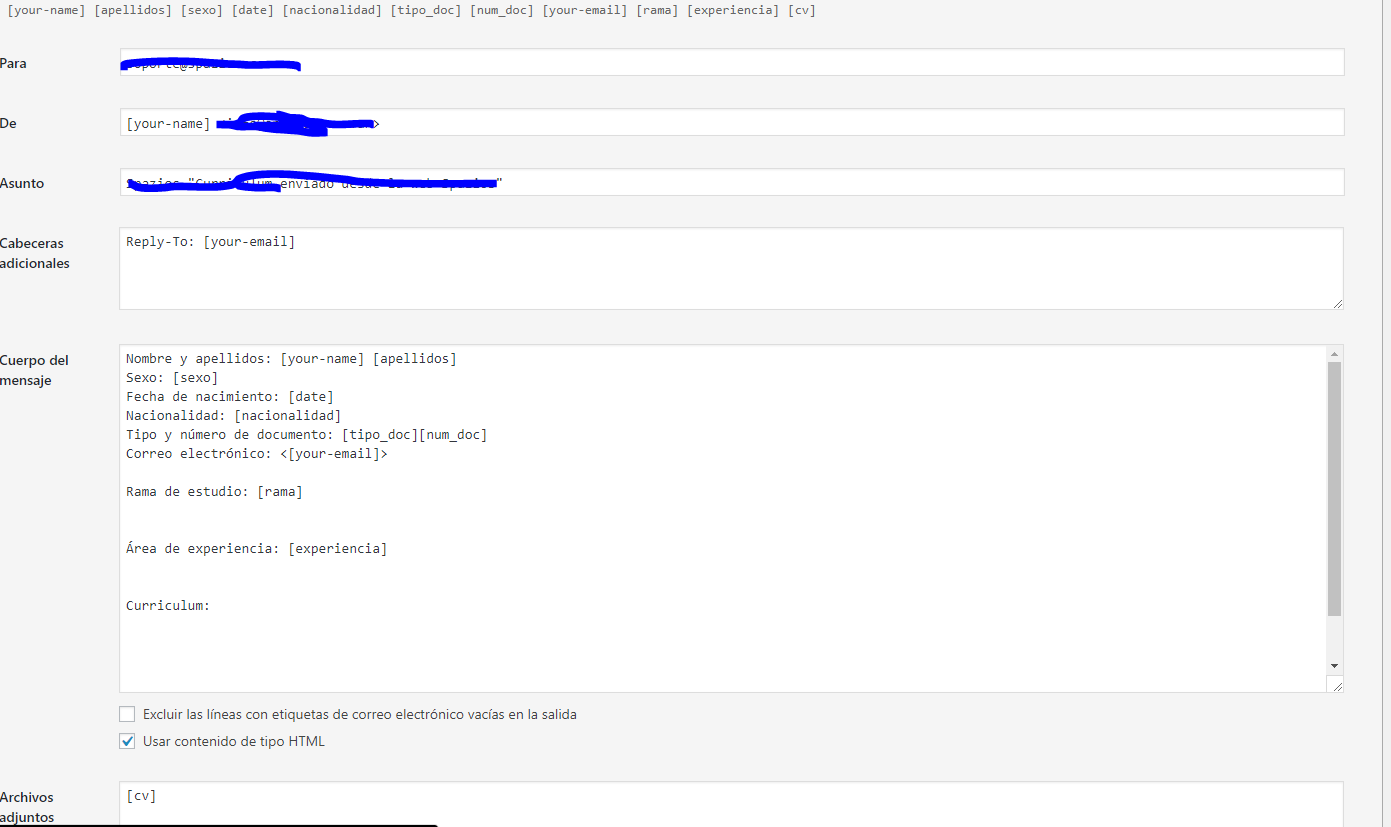Click the [cv] tag in the top tag list
Image resolution: width=1391 pixels, height=827 pixels.
pos(802,10)
